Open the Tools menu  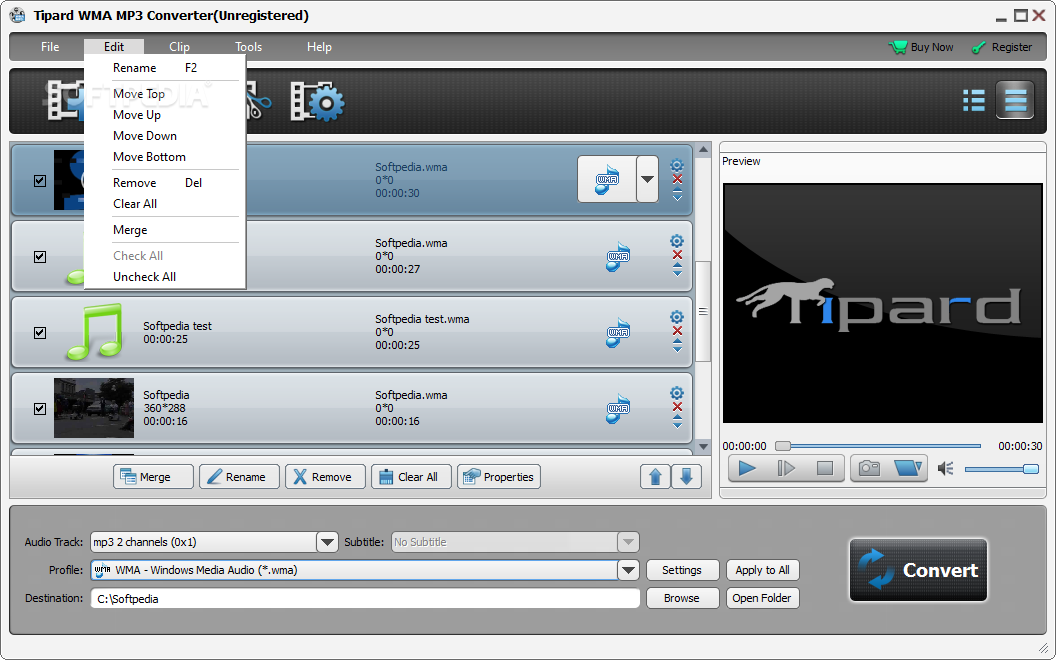pos(249,46)
